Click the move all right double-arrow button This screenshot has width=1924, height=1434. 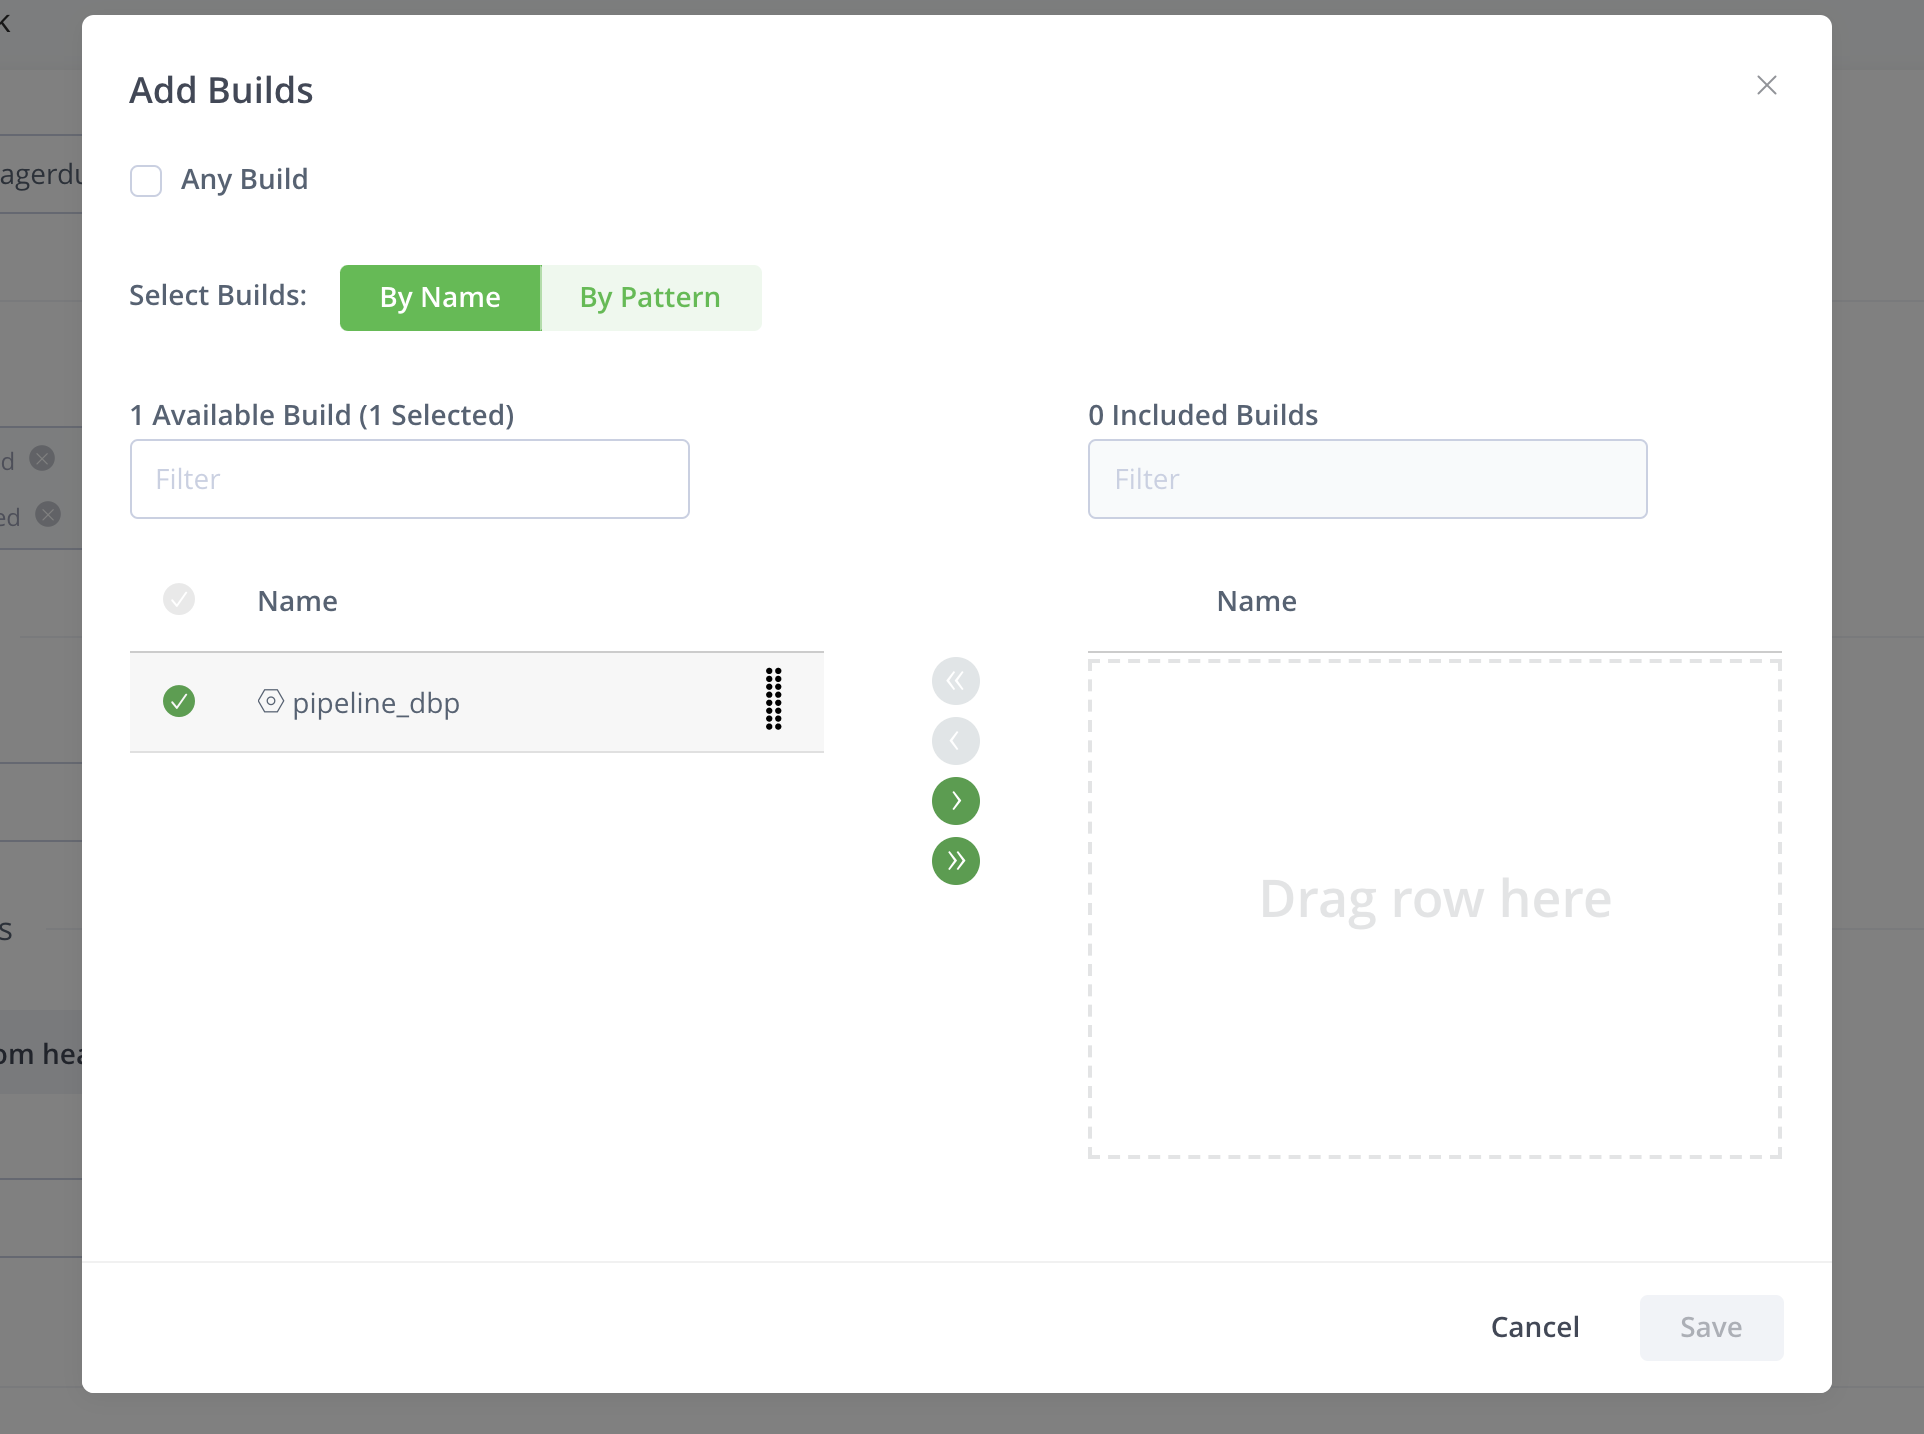(x=955, y=861)
